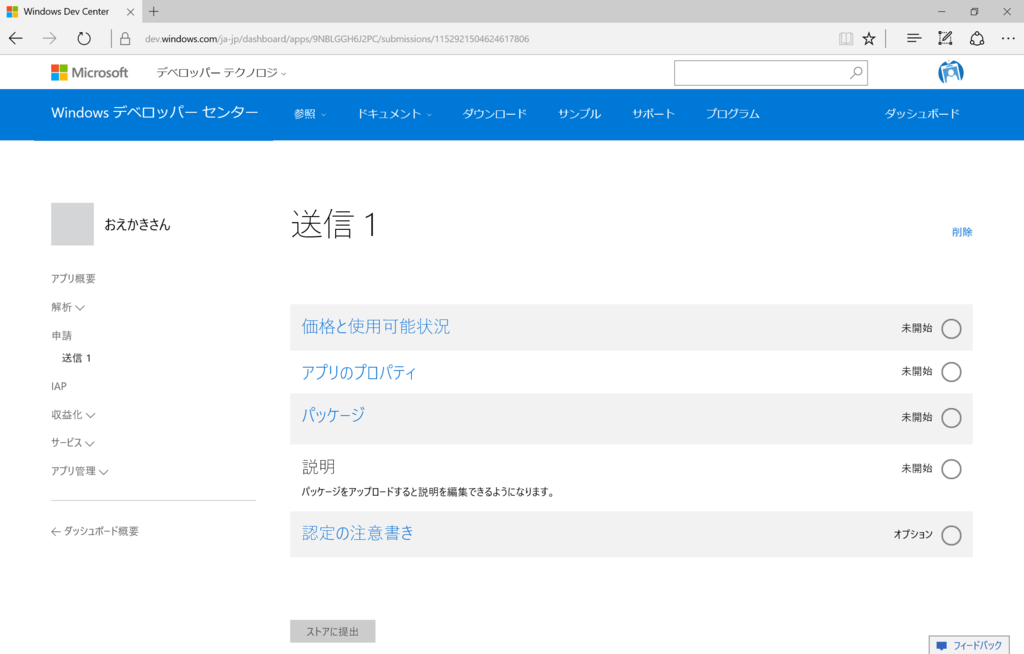This screenshot has width=1024, height=654.
Task: Expand 収益化 in the sidebar
Action: click(73, 415)
